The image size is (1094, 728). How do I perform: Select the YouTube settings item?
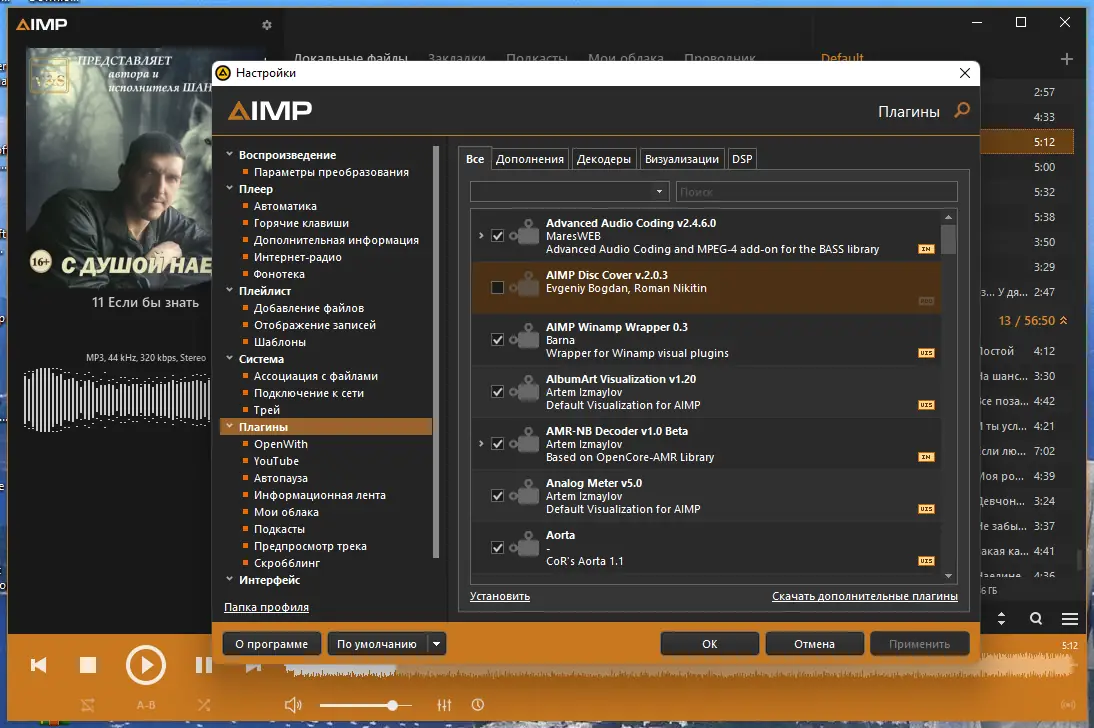(x=276, y=461)
